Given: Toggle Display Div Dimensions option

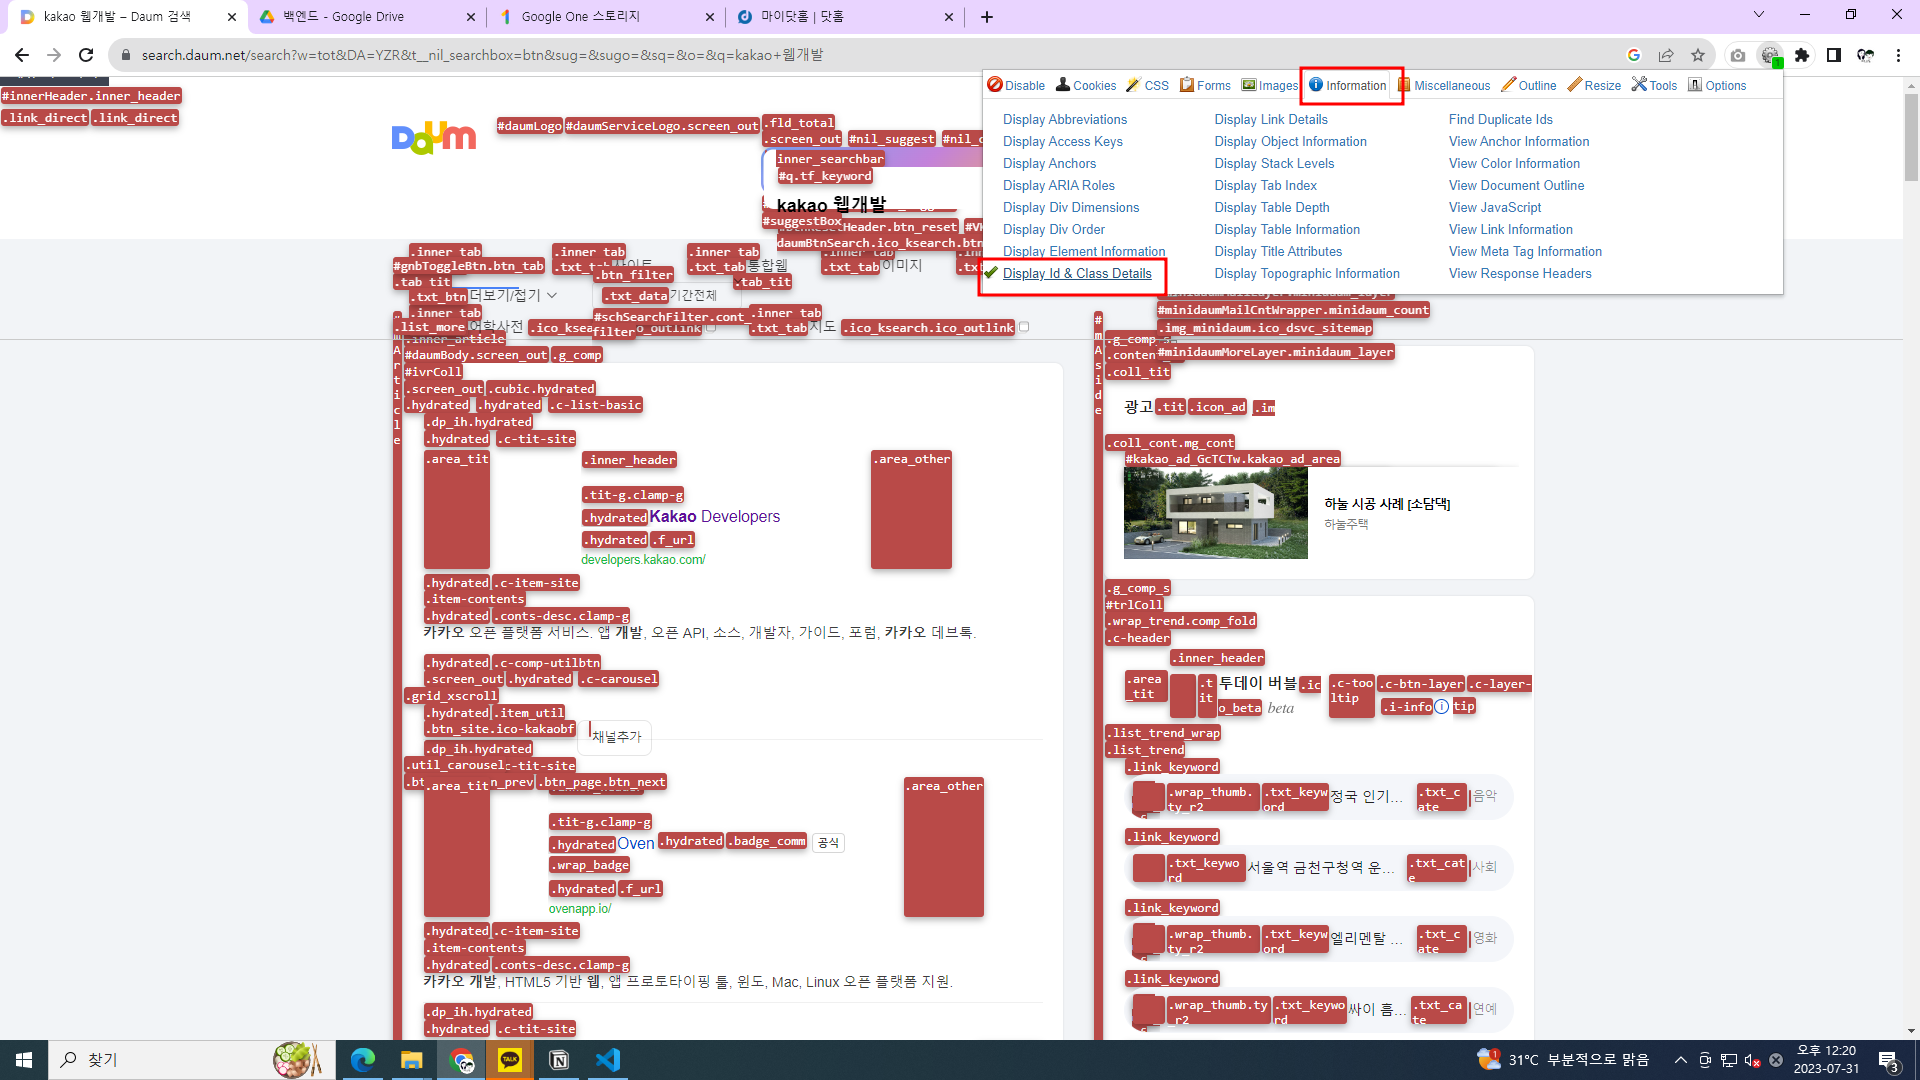Looking at the screenshot, I should [1071, 207].
